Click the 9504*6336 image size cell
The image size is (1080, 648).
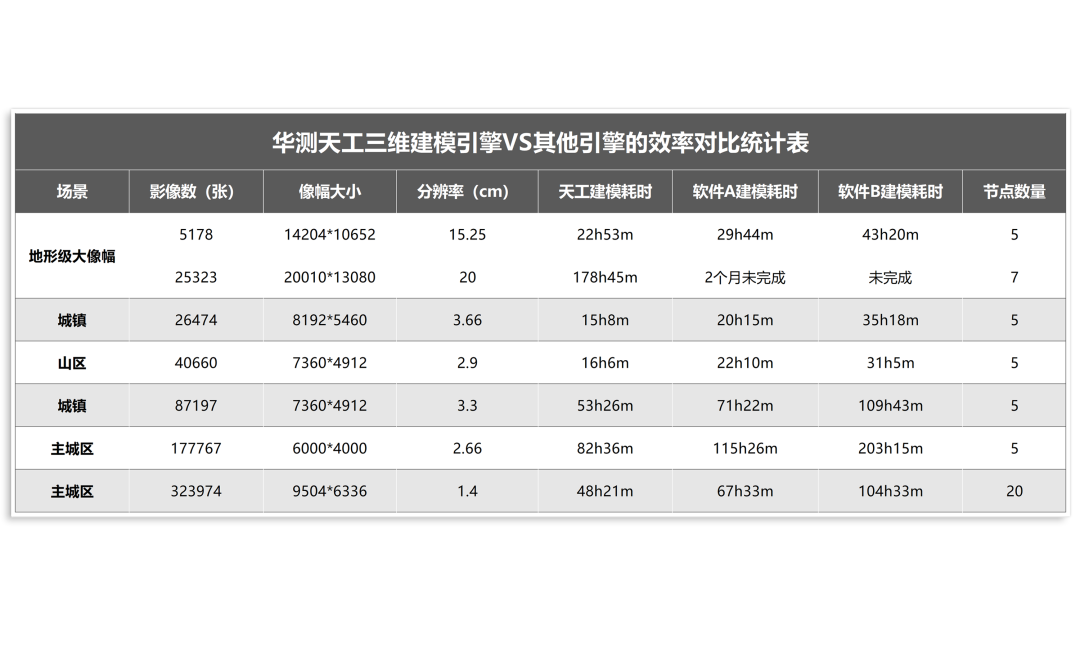point(329,491)
